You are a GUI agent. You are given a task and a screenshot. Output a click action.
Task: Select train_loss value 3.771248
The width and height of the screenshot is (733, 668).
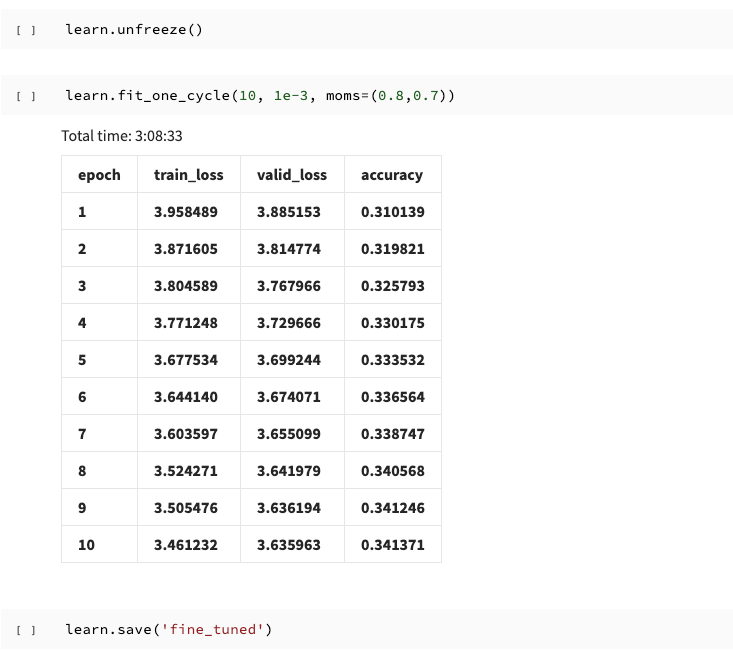click(186, 323)
